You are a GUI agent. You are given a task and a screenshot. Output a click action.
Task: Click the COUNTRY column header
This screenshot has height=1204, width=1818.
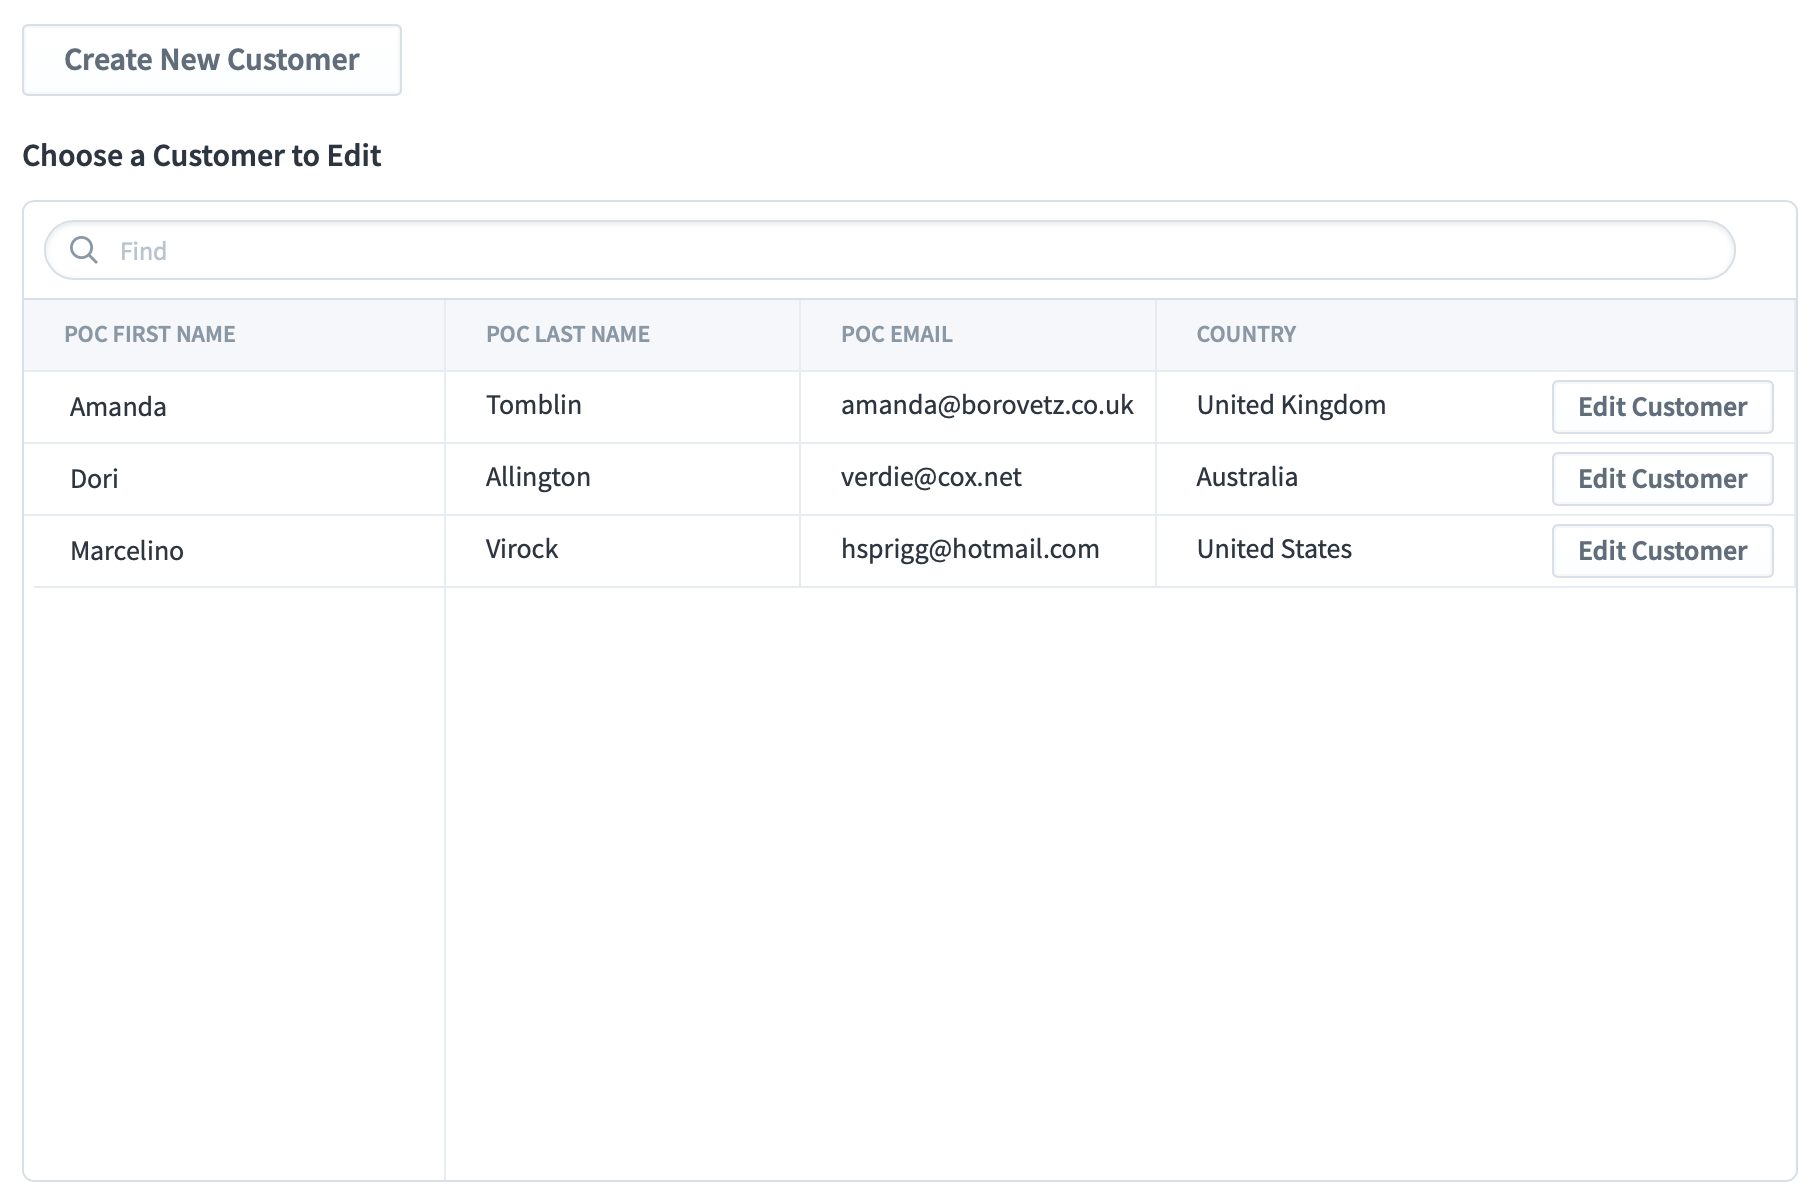point(1245,334)
